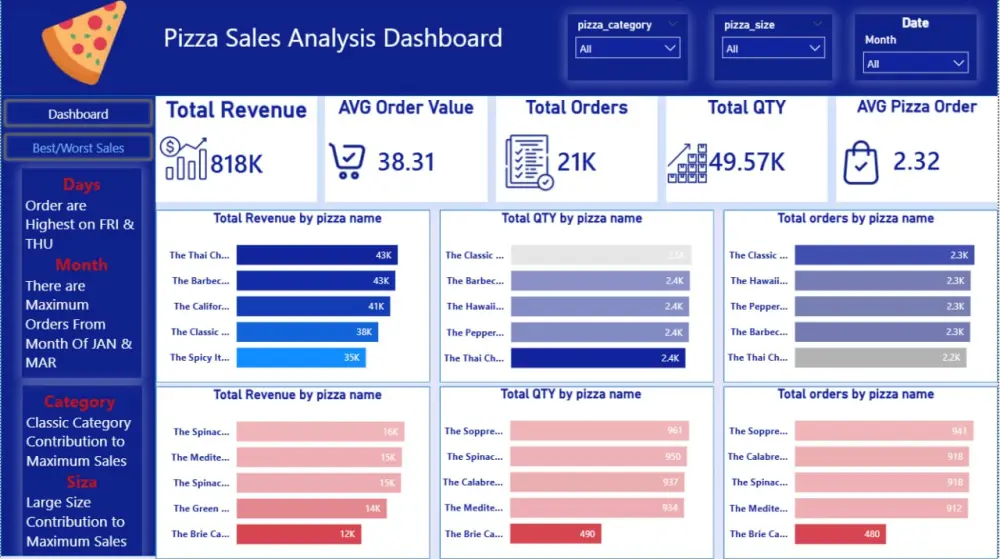Select the Spinac... 950 quantity bar

click(598, 456)
